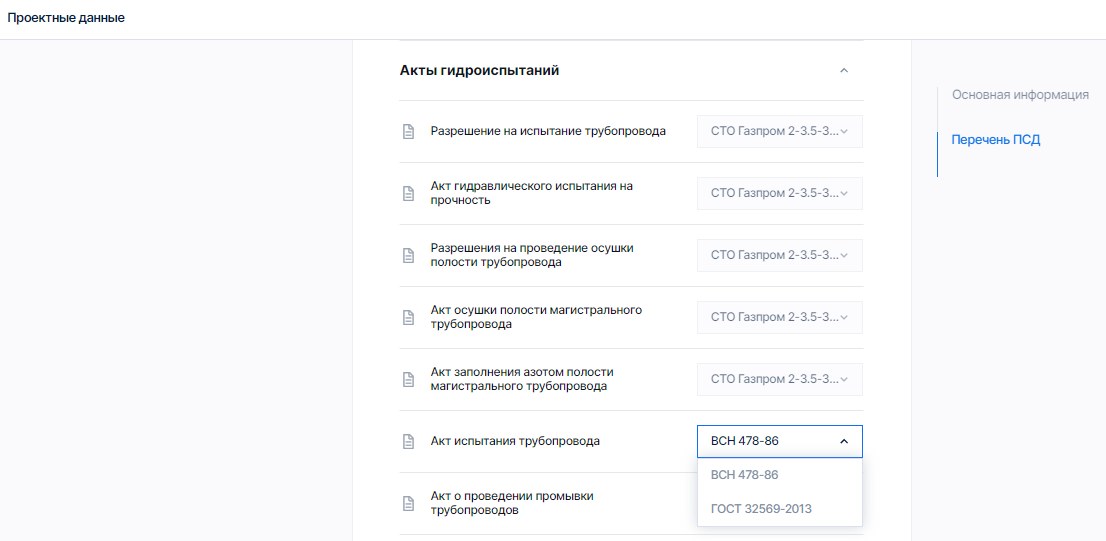Click document icon beside Разрешения на проведение осушки
Viewport: 1106px width, 541px height.
[408, 256]
